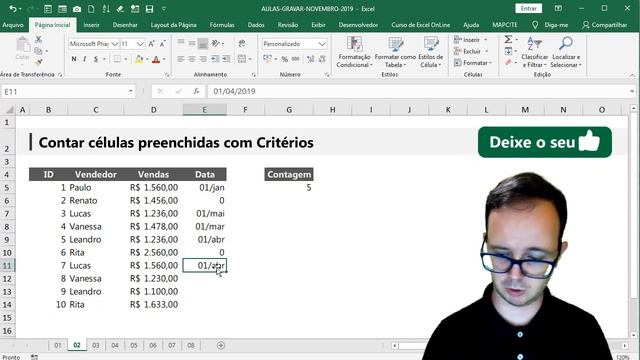640x360 pixels.
Task: Open the Arquivo menu
Action: 13,25
